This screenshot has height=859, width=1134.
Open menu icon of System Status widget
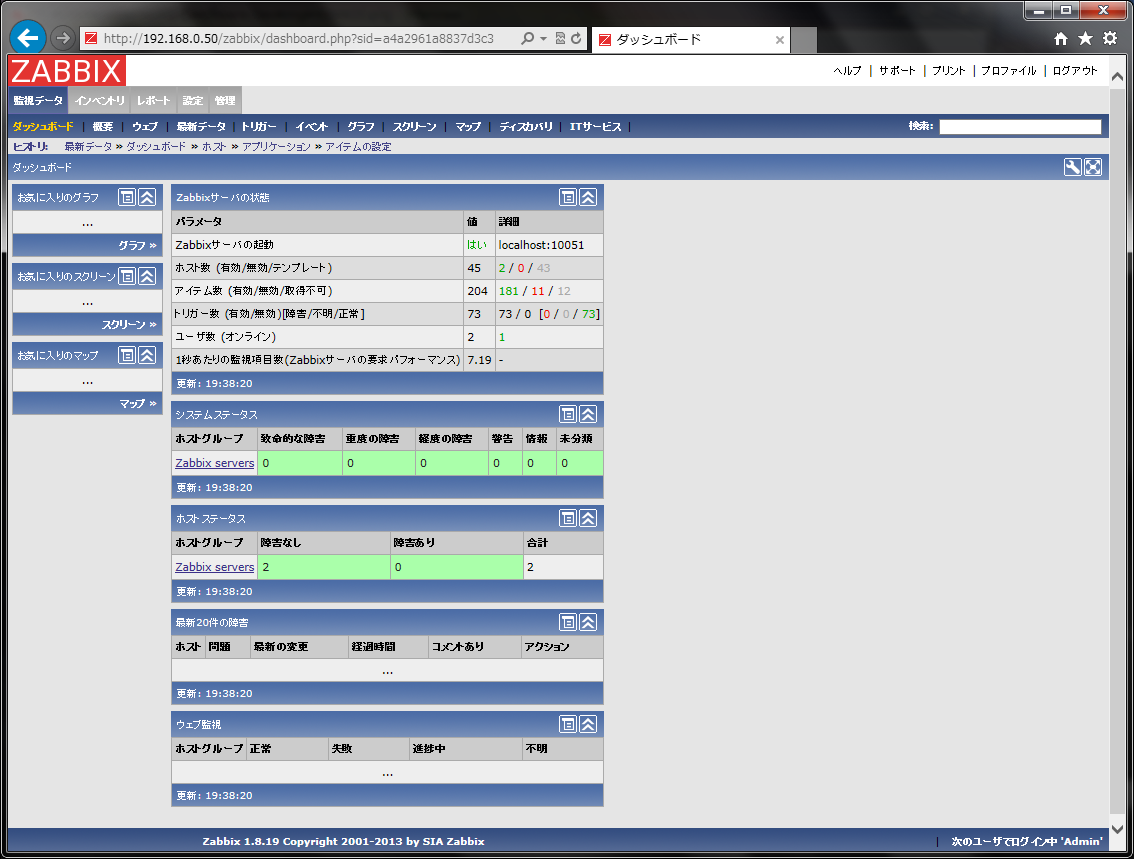coord(568,414)
